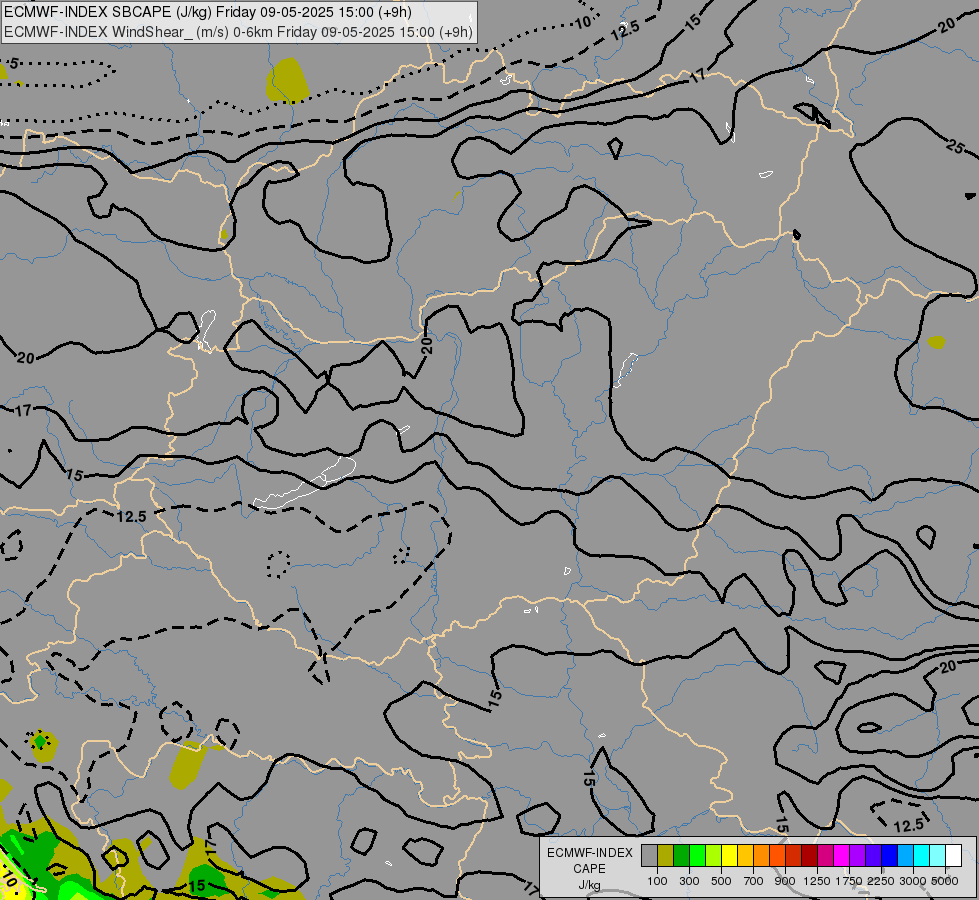Select the 2250 legend value
Viewport: 979px width, 900px height.
pos(881,881)
